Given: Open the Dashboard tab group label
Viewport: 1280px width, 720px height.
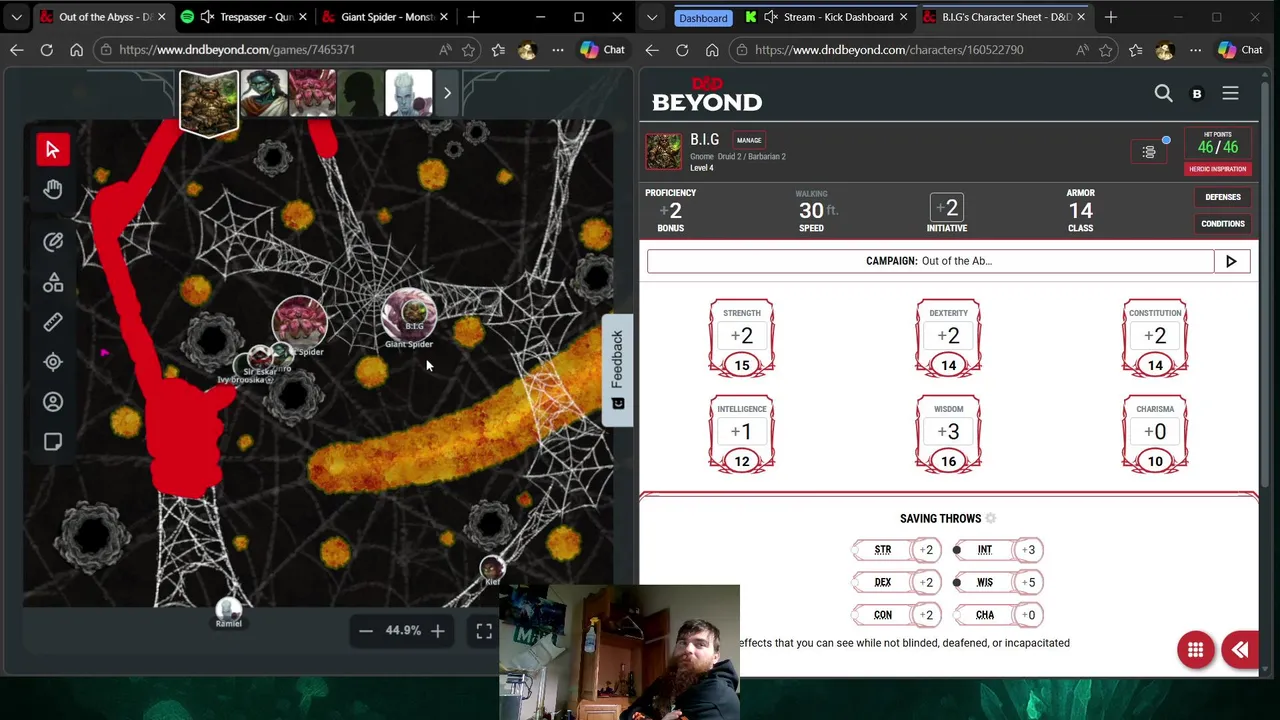Looking at the screenshot, I should (x=703, y=18).
